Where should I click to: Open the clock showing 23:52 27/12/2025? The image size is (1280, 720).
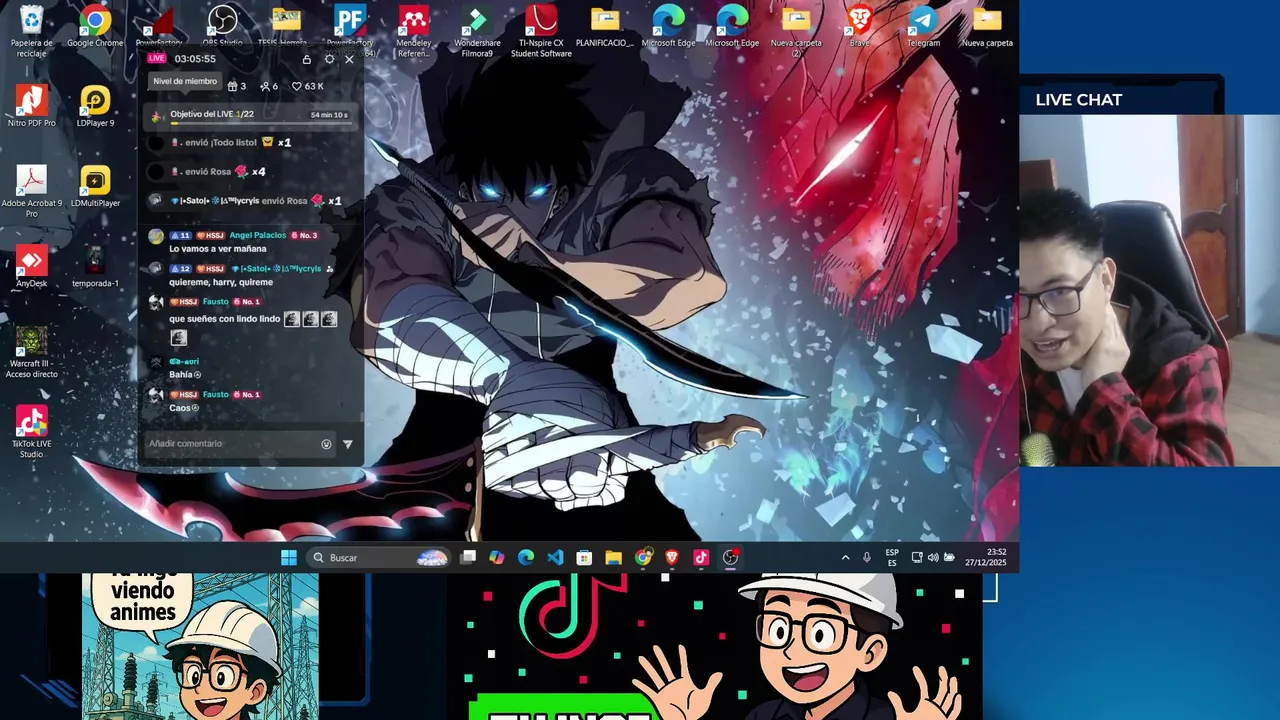(985, 558)
